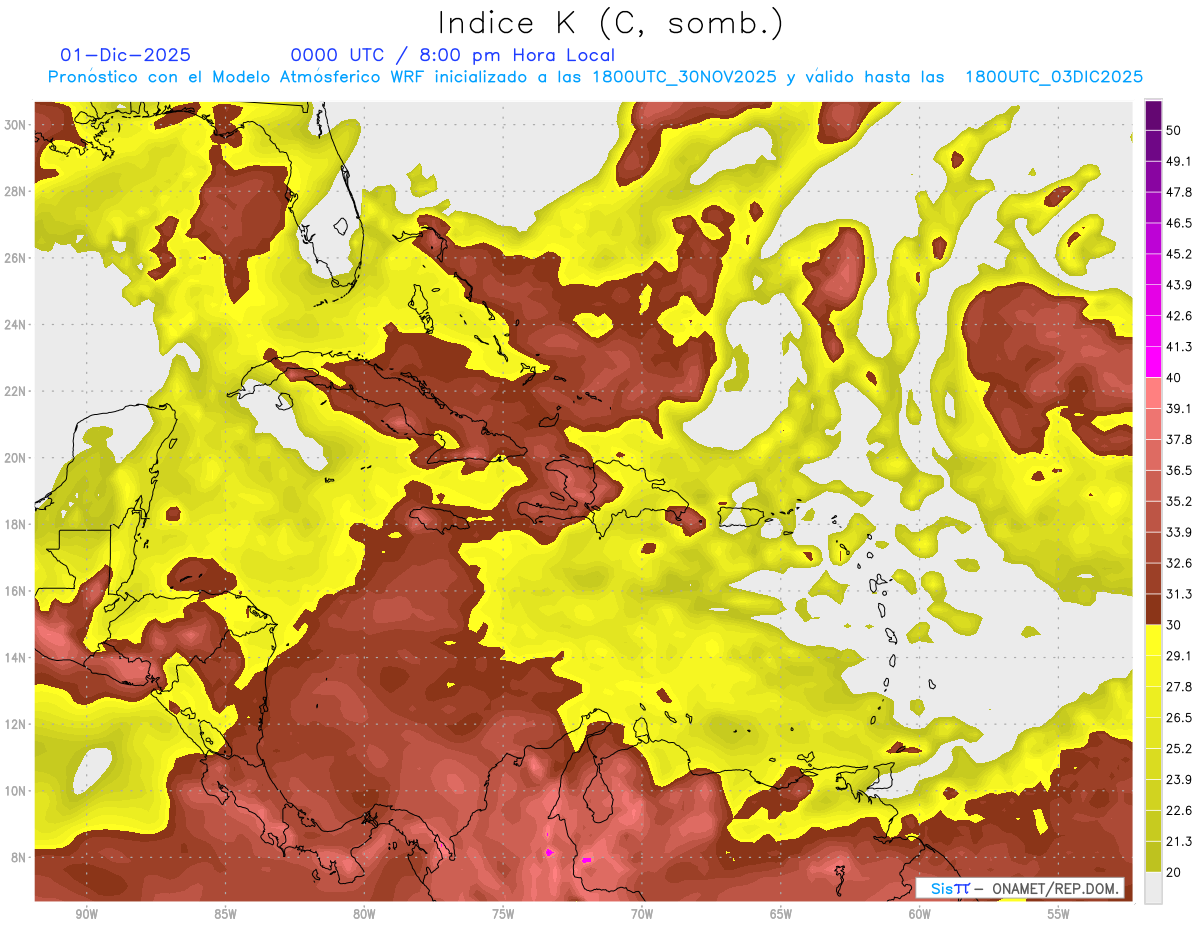
Task: Click colorbar value '46.5'
Action: tap(1178, 223)
